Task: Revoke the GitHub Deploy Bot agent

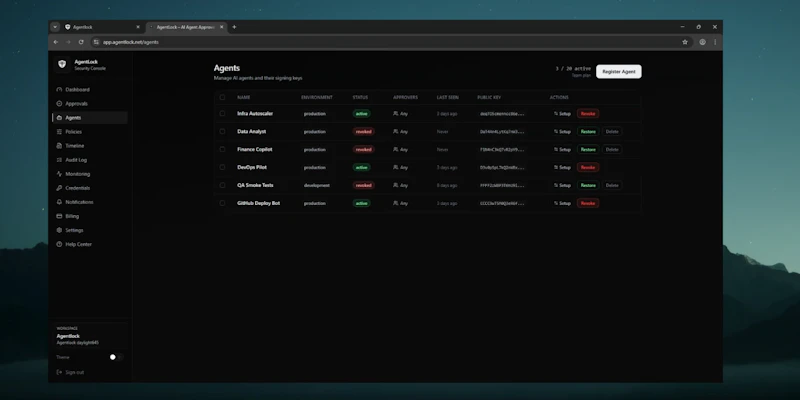Action: pos(588,203)
